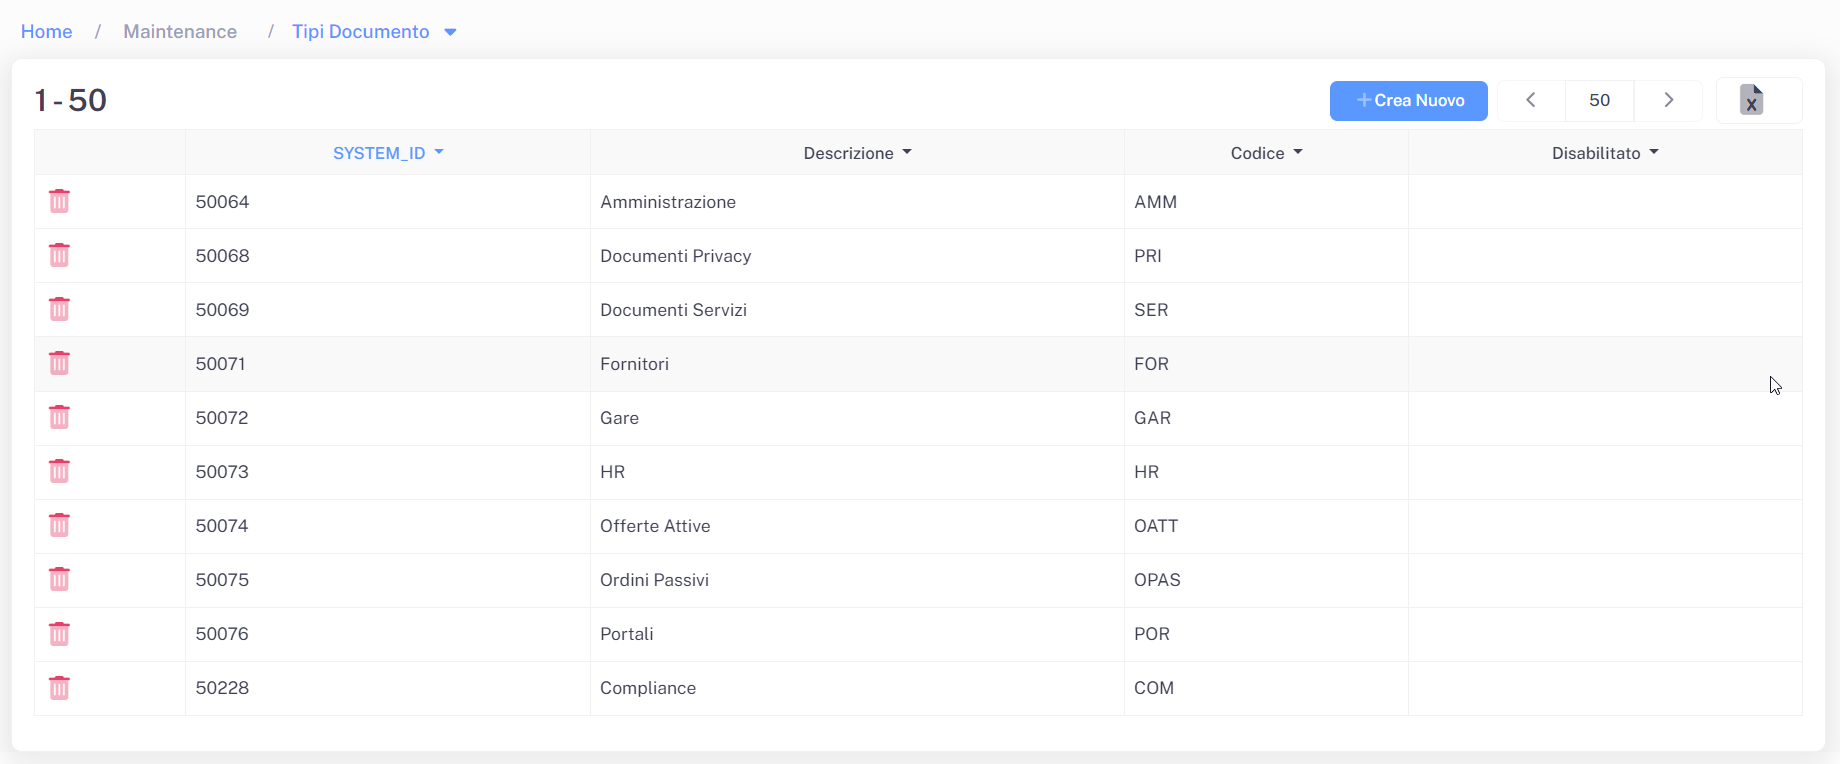Click the page size field showing 50
The image size is (1840, 764).
click(x=1599, y=100)
